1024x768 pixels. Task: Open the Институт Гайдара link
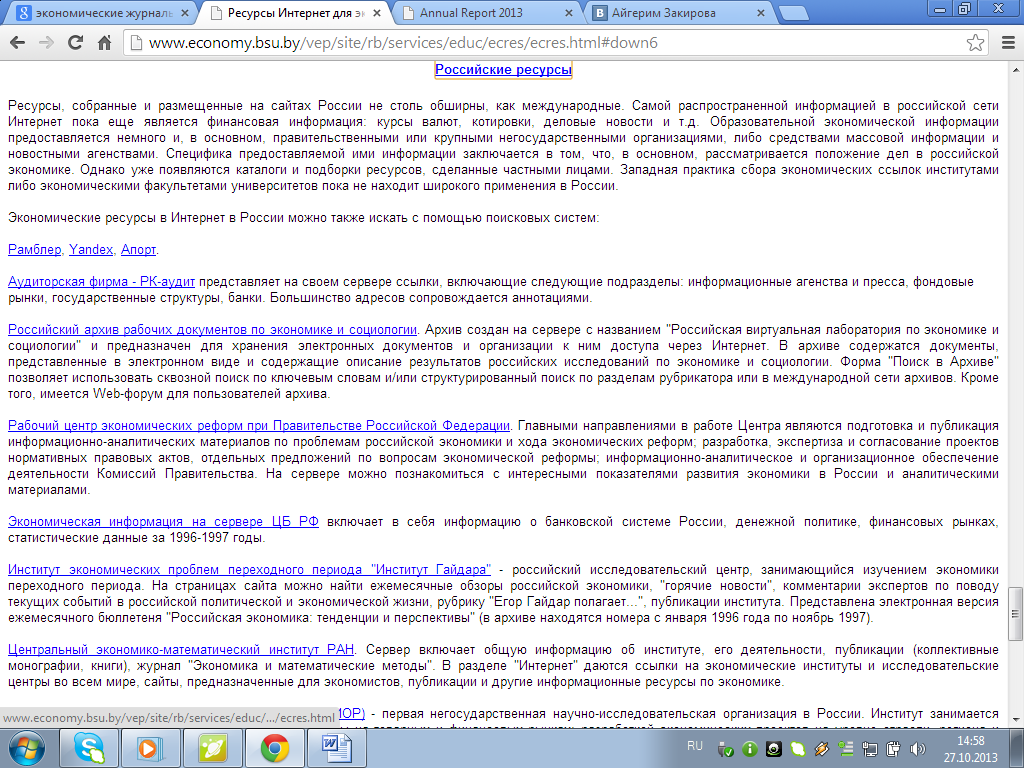[x=249, y=569]
